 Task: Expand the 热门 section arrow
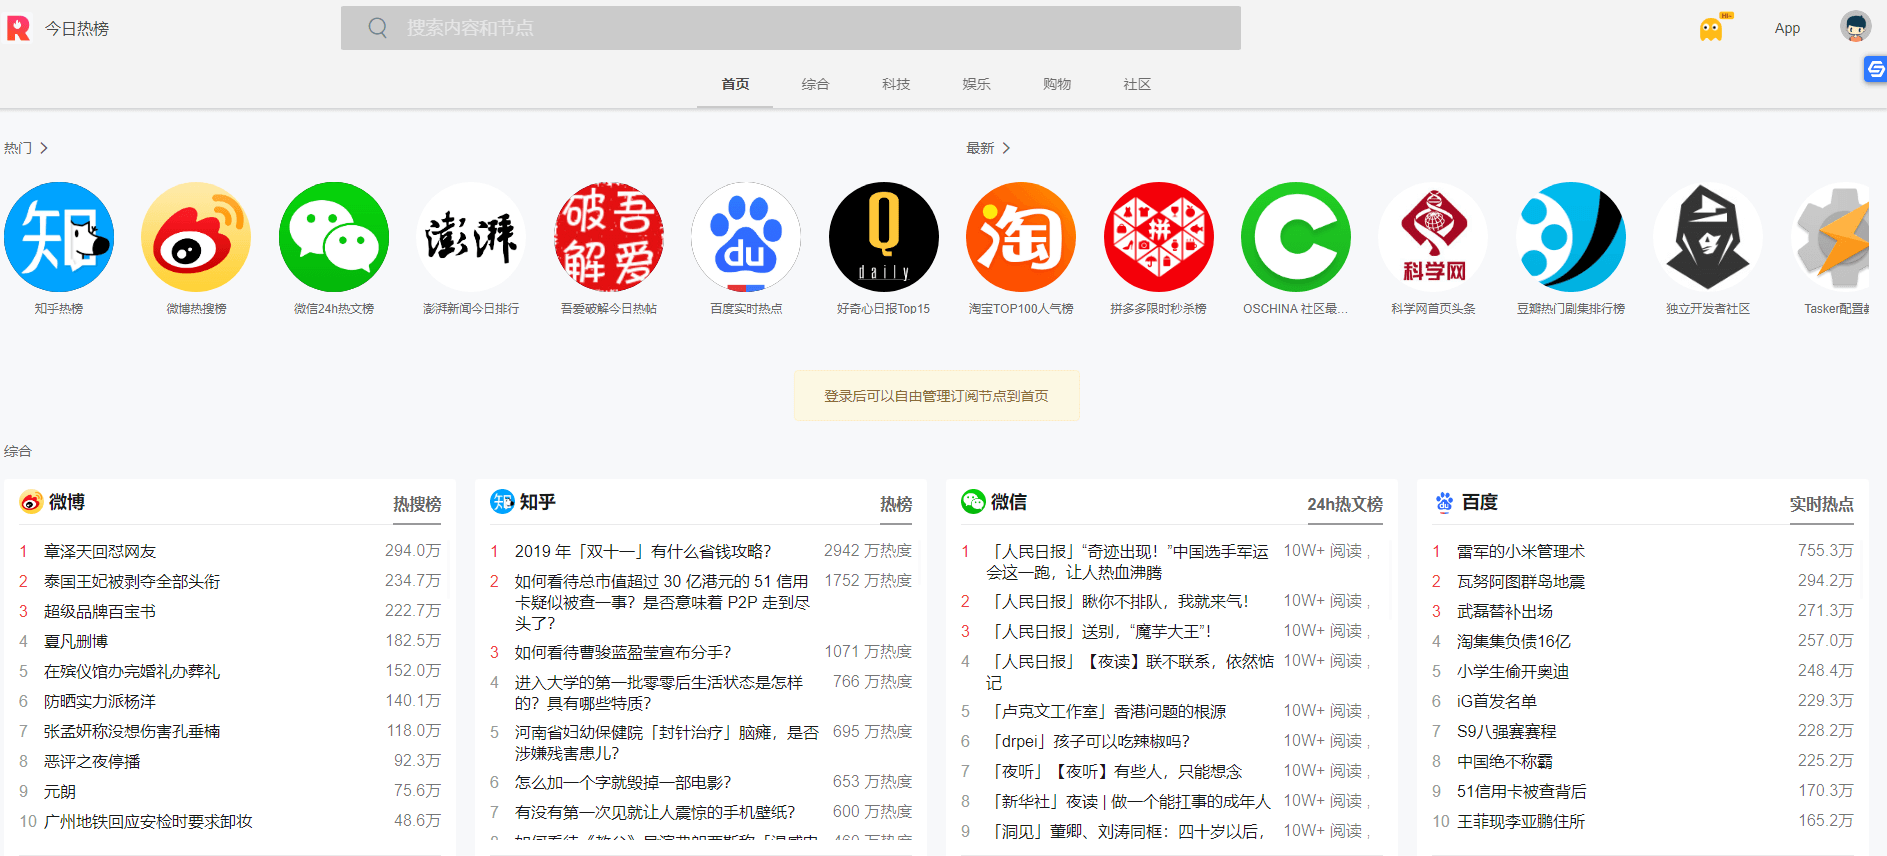pos(43,148)
